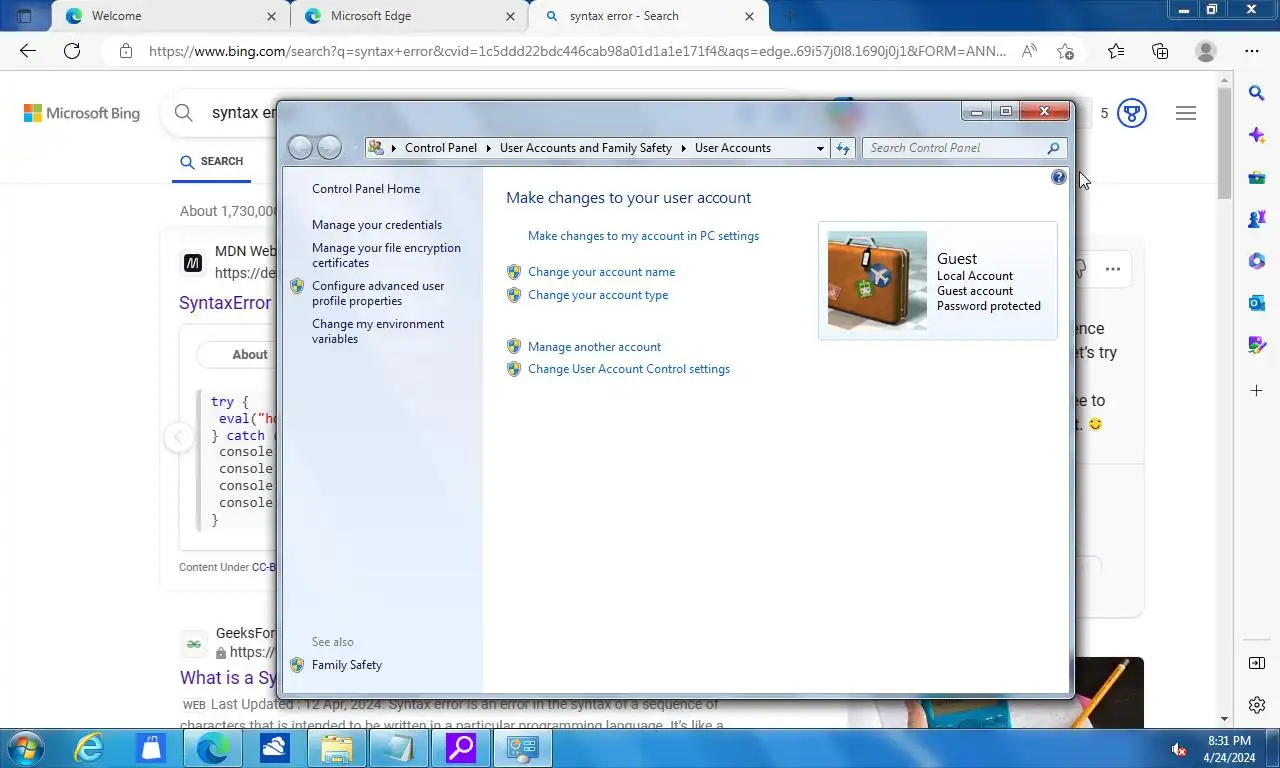This screenshot has width=1280, height=768.
Task: Open the Edge profile avatar
Action: [1206, 51]
